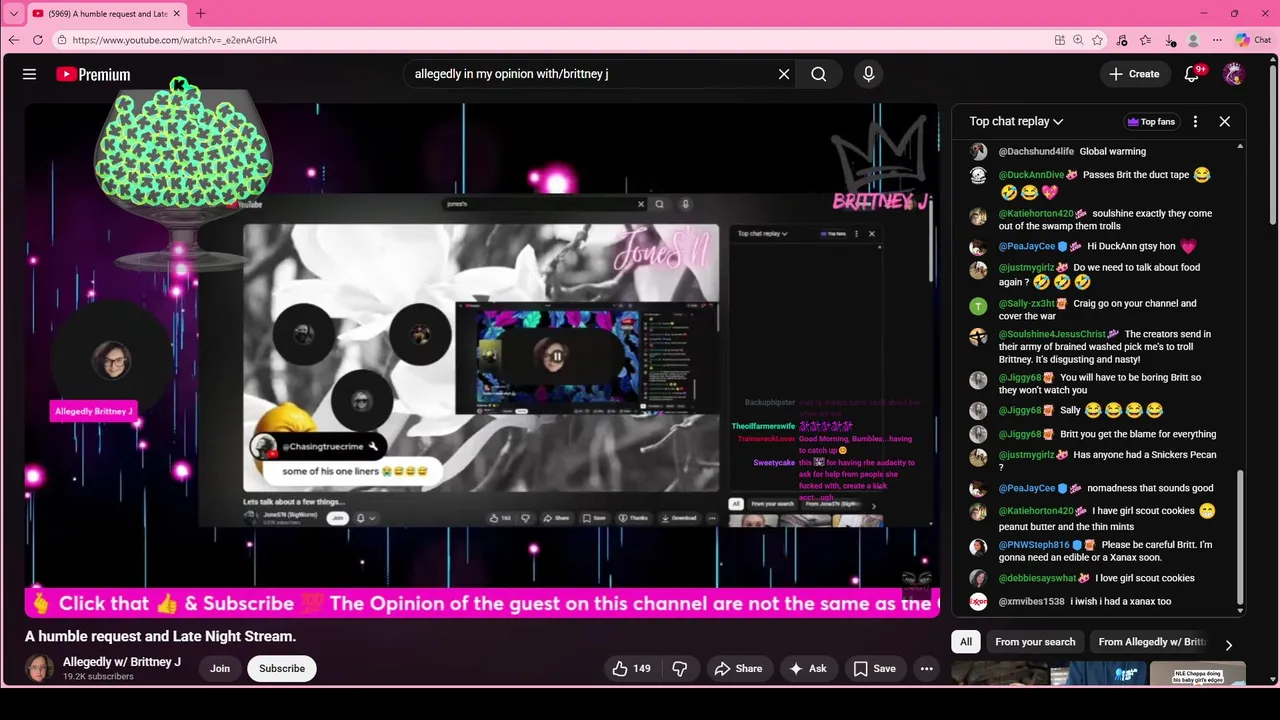Show Top fans leaderboard
This screenshot has height=720, width=1280.
pos(1151,122)
